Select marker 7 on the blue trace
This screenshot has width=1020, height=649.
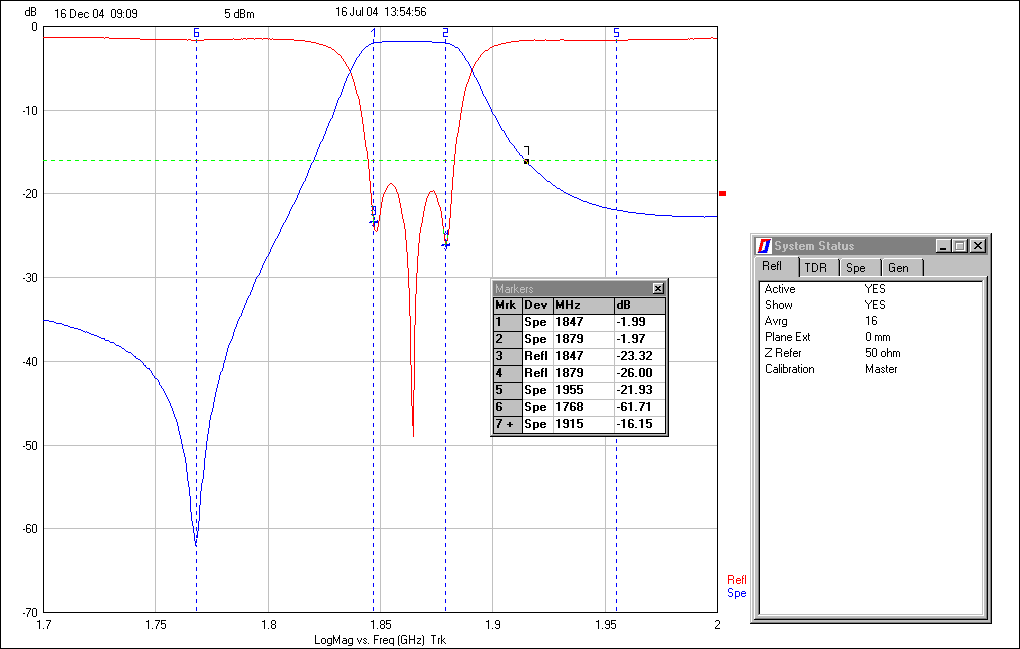(526, 160)
